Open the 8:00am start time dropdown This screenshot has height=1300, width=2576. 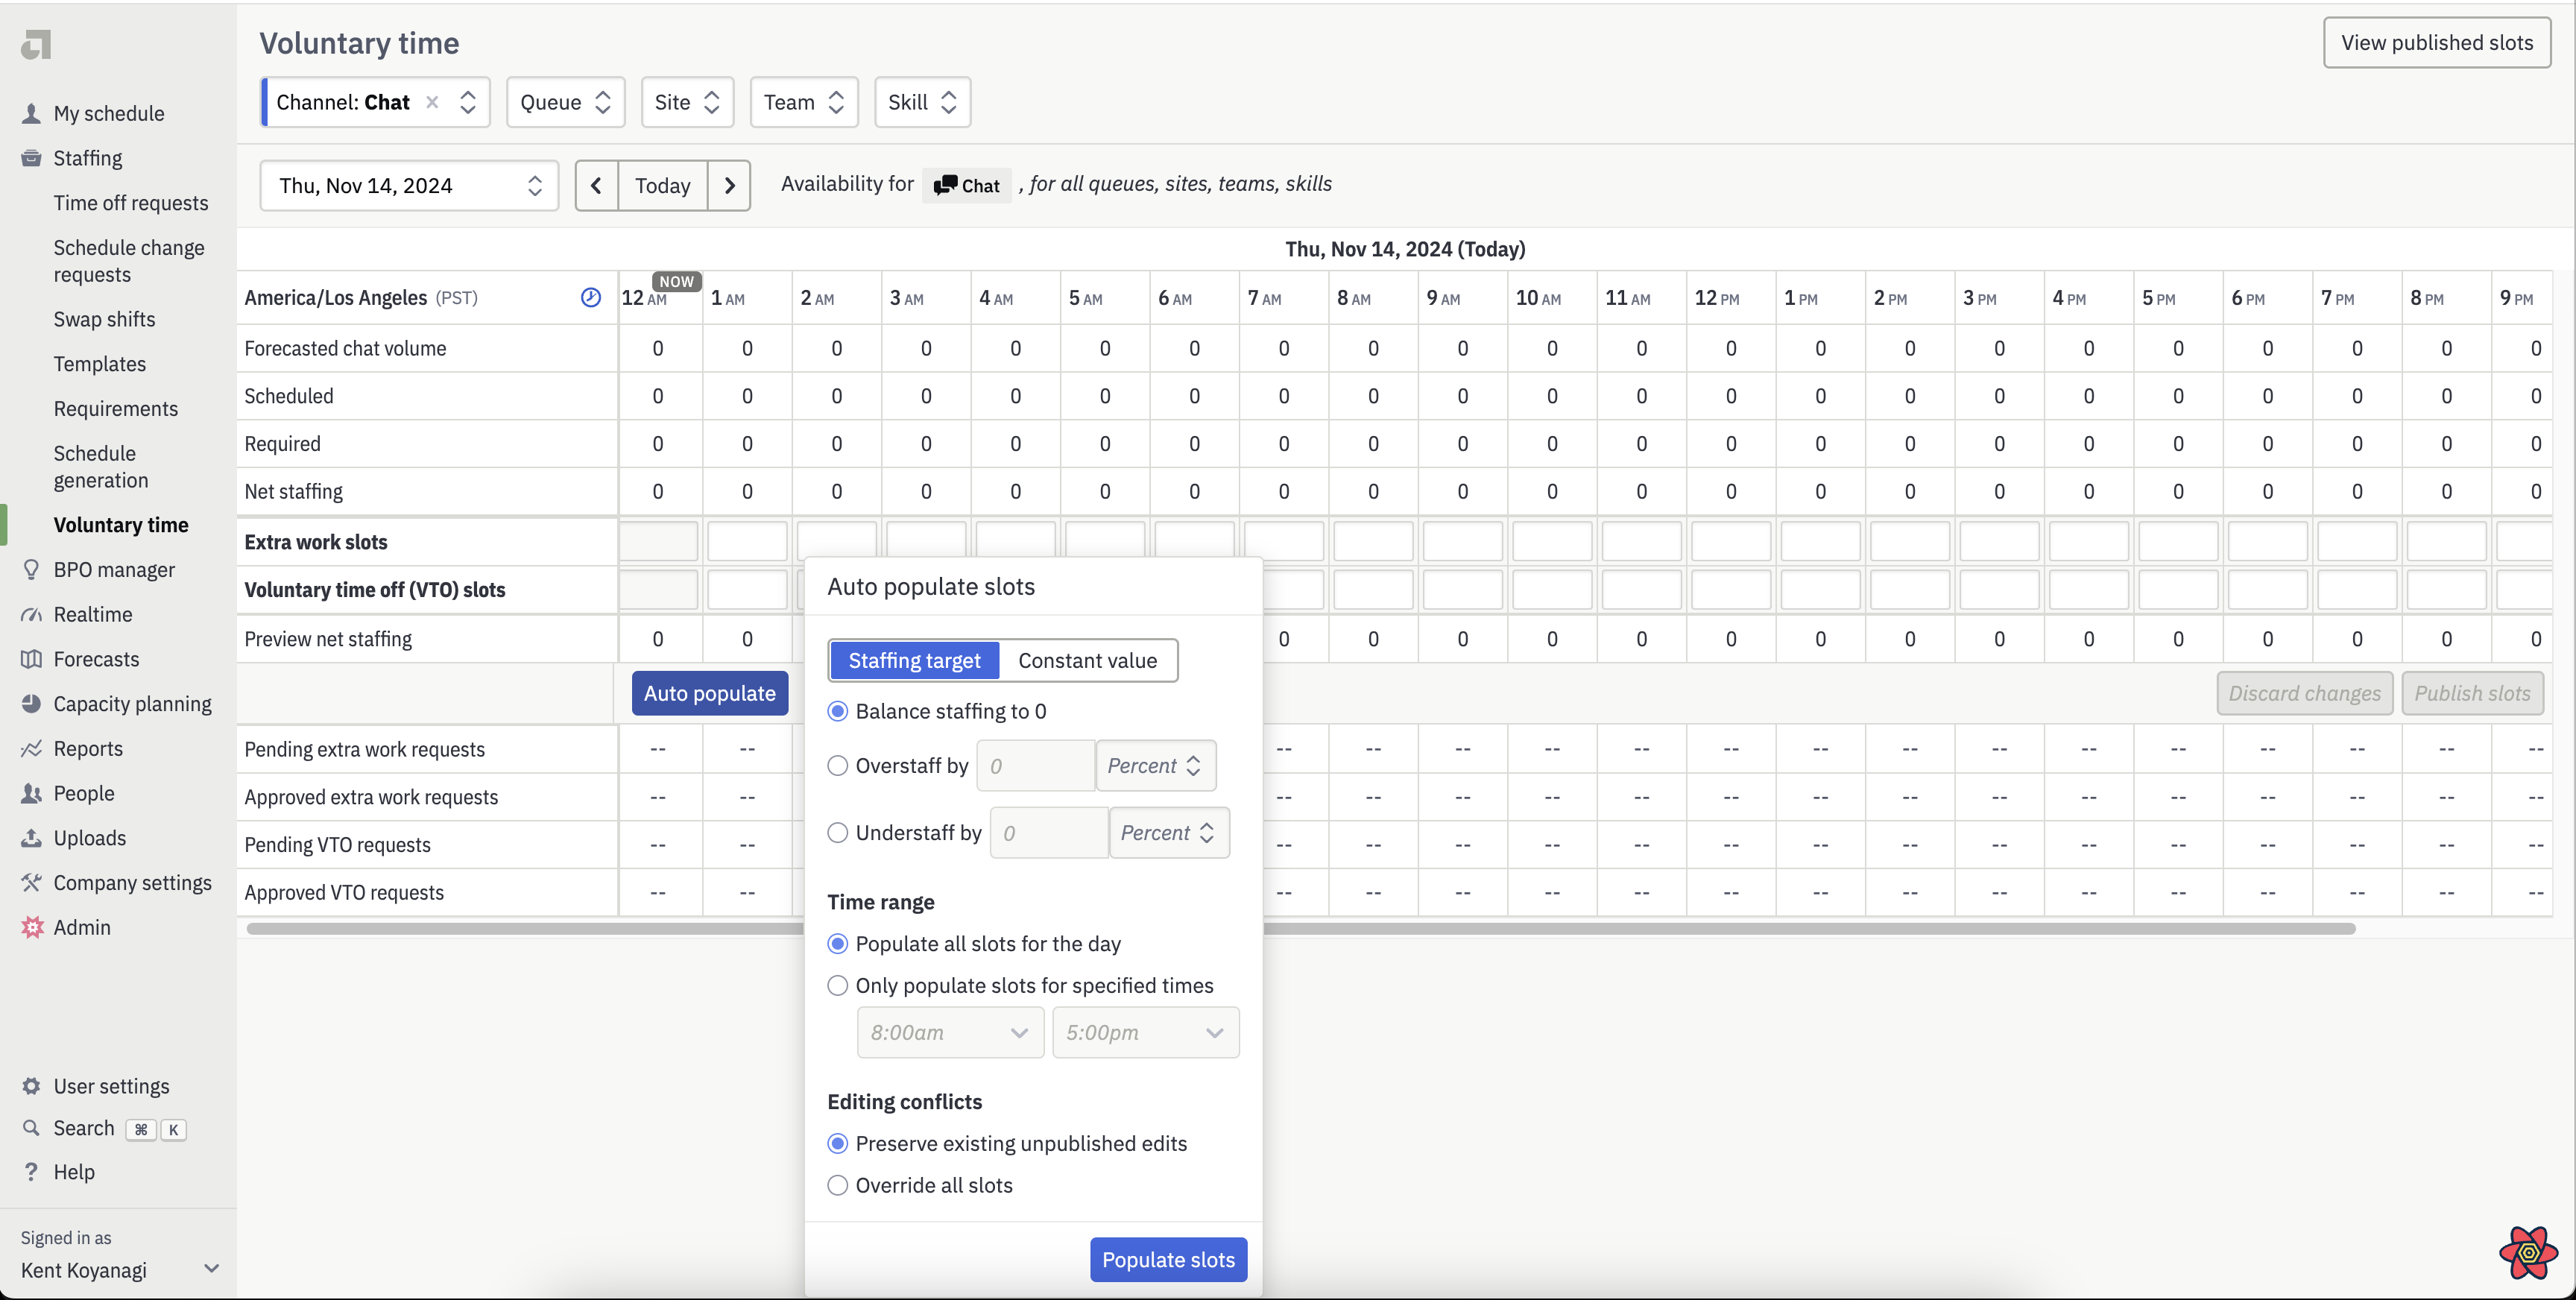click(950, 1032)
